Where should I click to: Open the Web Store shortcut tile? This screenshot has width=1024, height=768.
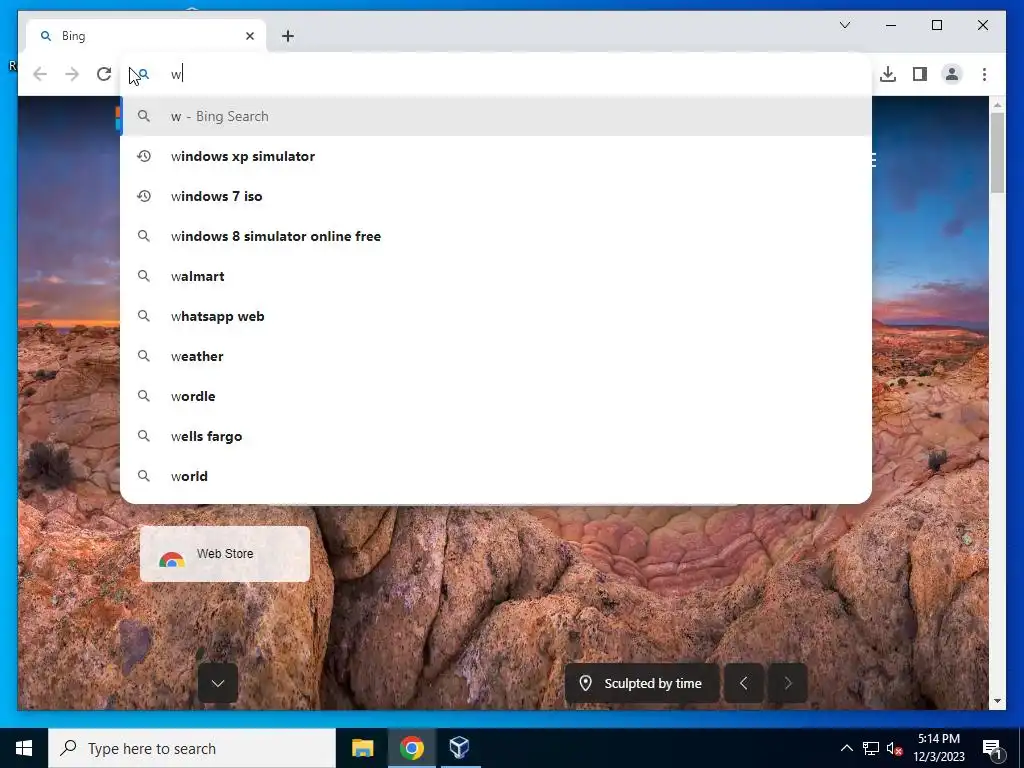coord(225,554)
